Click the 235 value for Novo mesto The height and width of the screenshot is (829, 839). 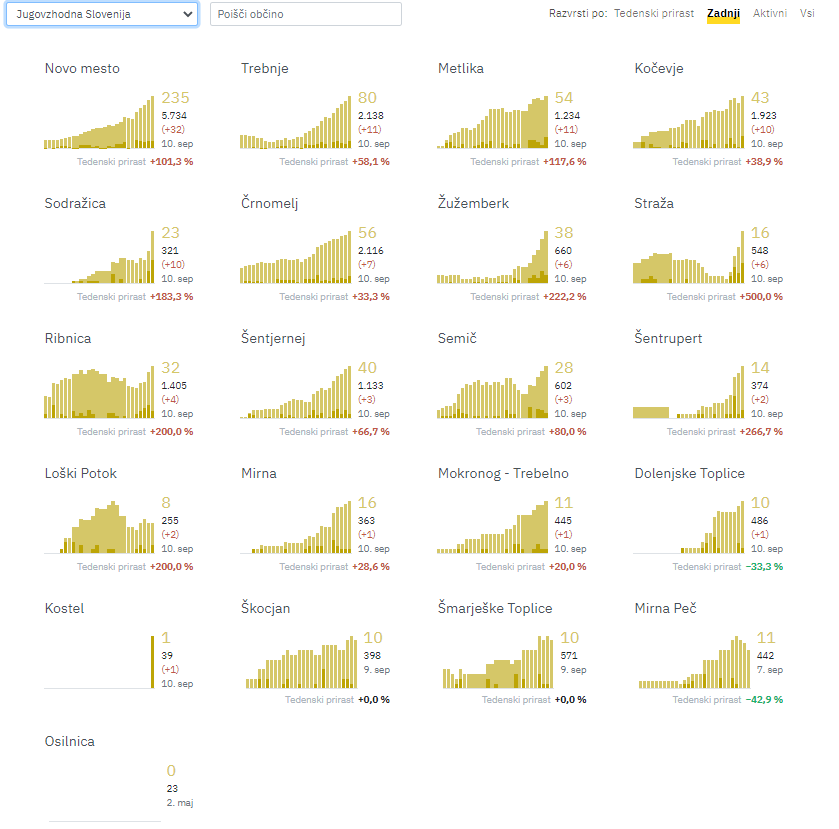click(x=176, y=97)
